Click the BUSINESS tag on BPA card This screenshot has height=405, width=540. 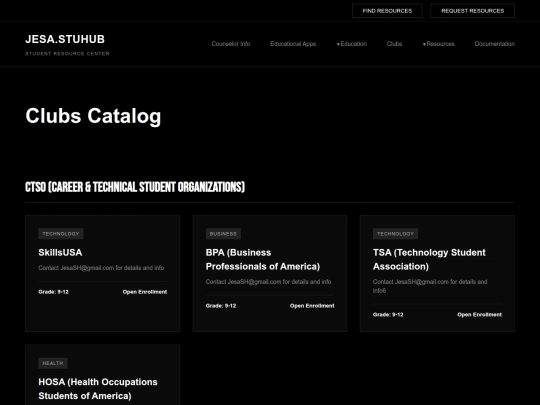point(223,234)
